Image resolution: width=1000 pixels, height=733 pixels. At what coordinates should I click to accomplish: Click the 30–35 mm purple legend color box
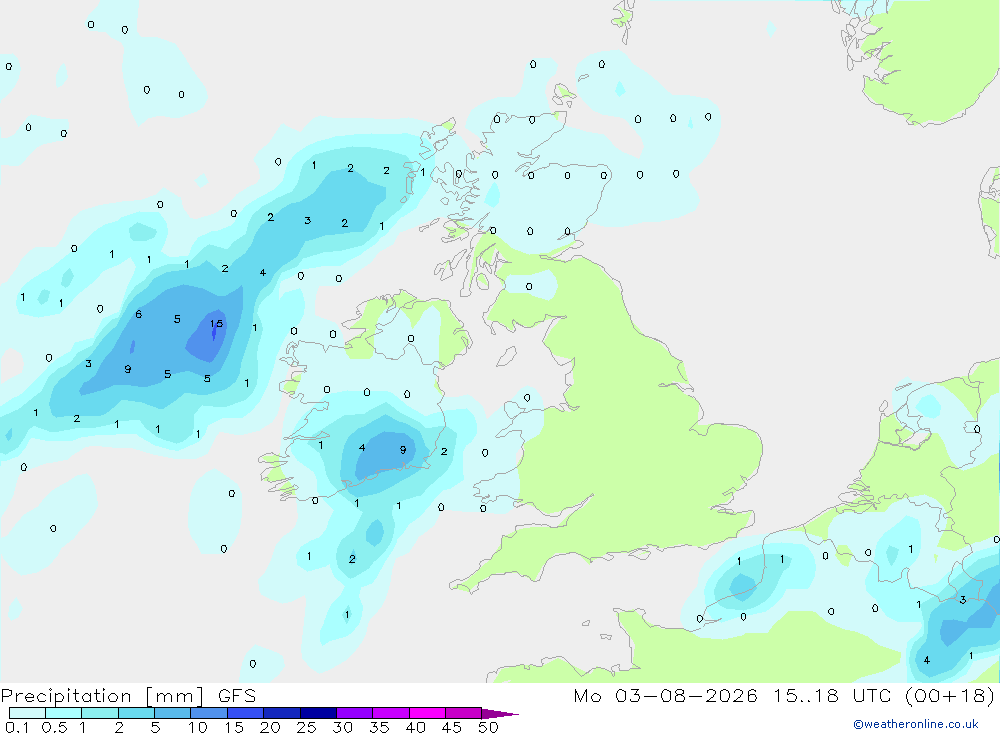354,713
